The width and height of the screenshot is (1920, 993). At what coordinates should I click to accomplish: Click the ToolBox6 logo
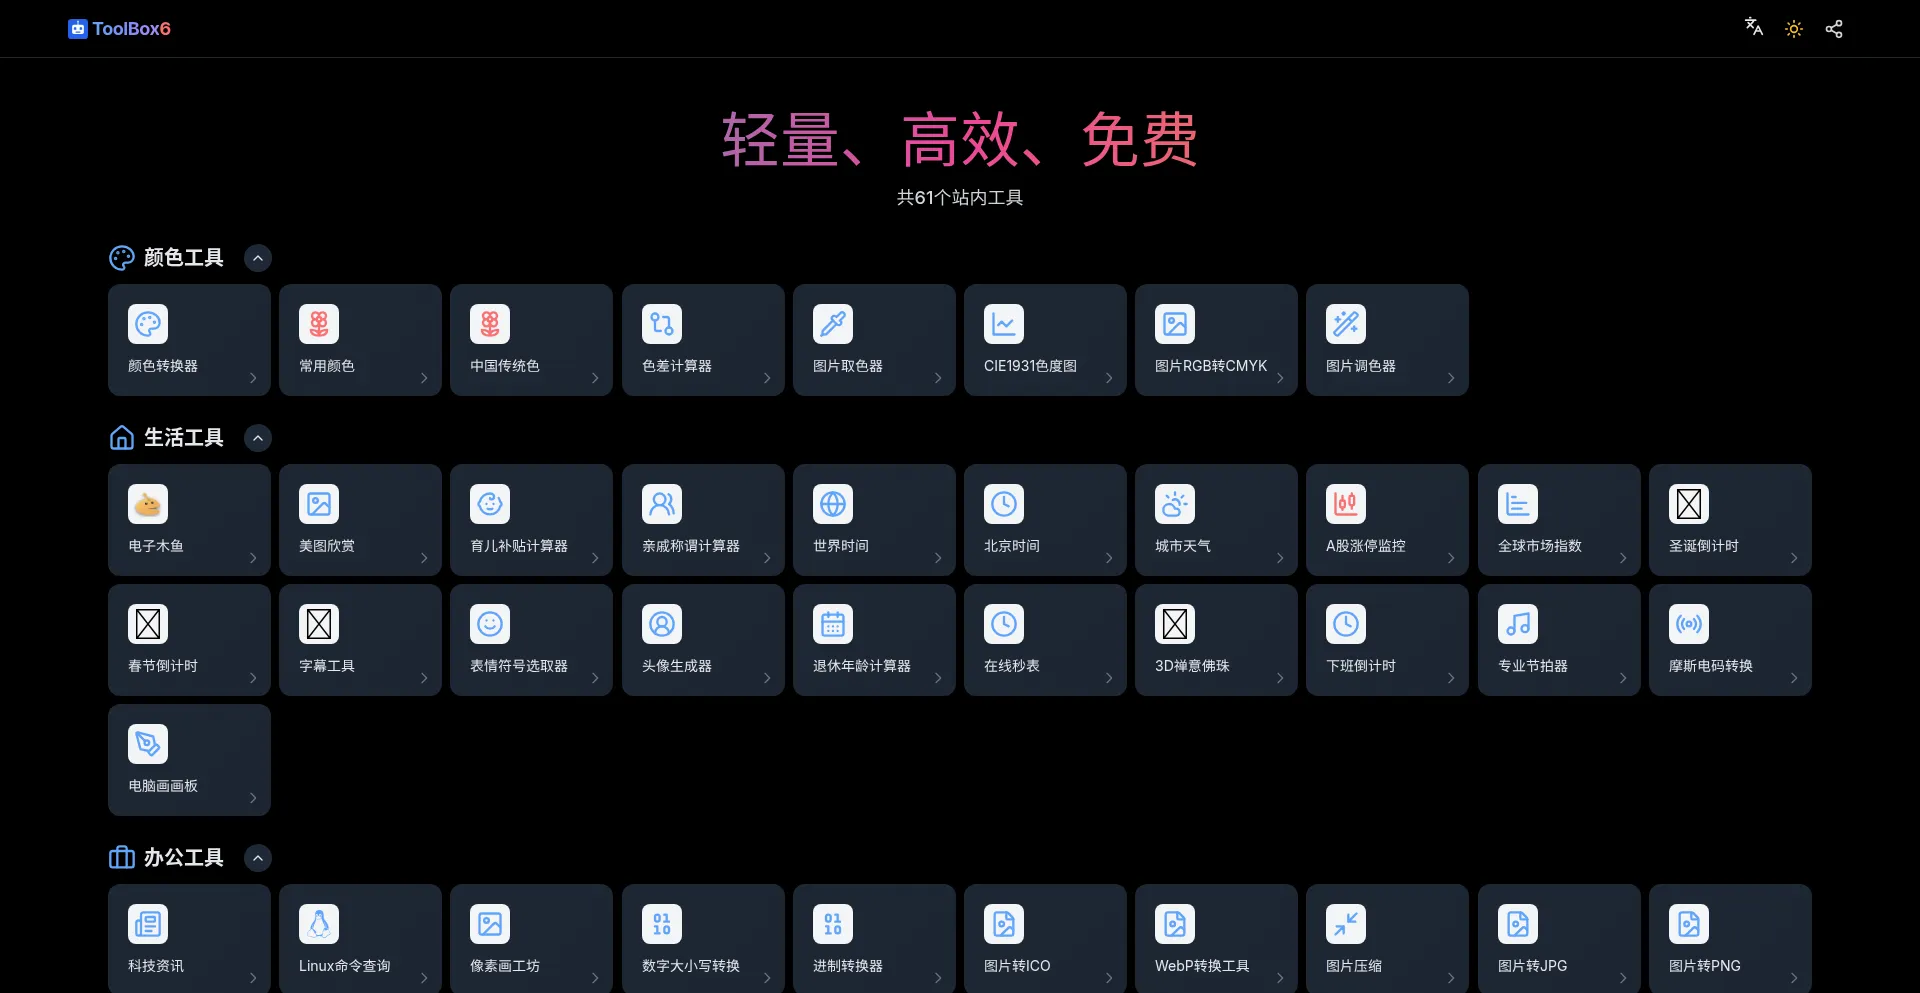click(x=119, y=29)
